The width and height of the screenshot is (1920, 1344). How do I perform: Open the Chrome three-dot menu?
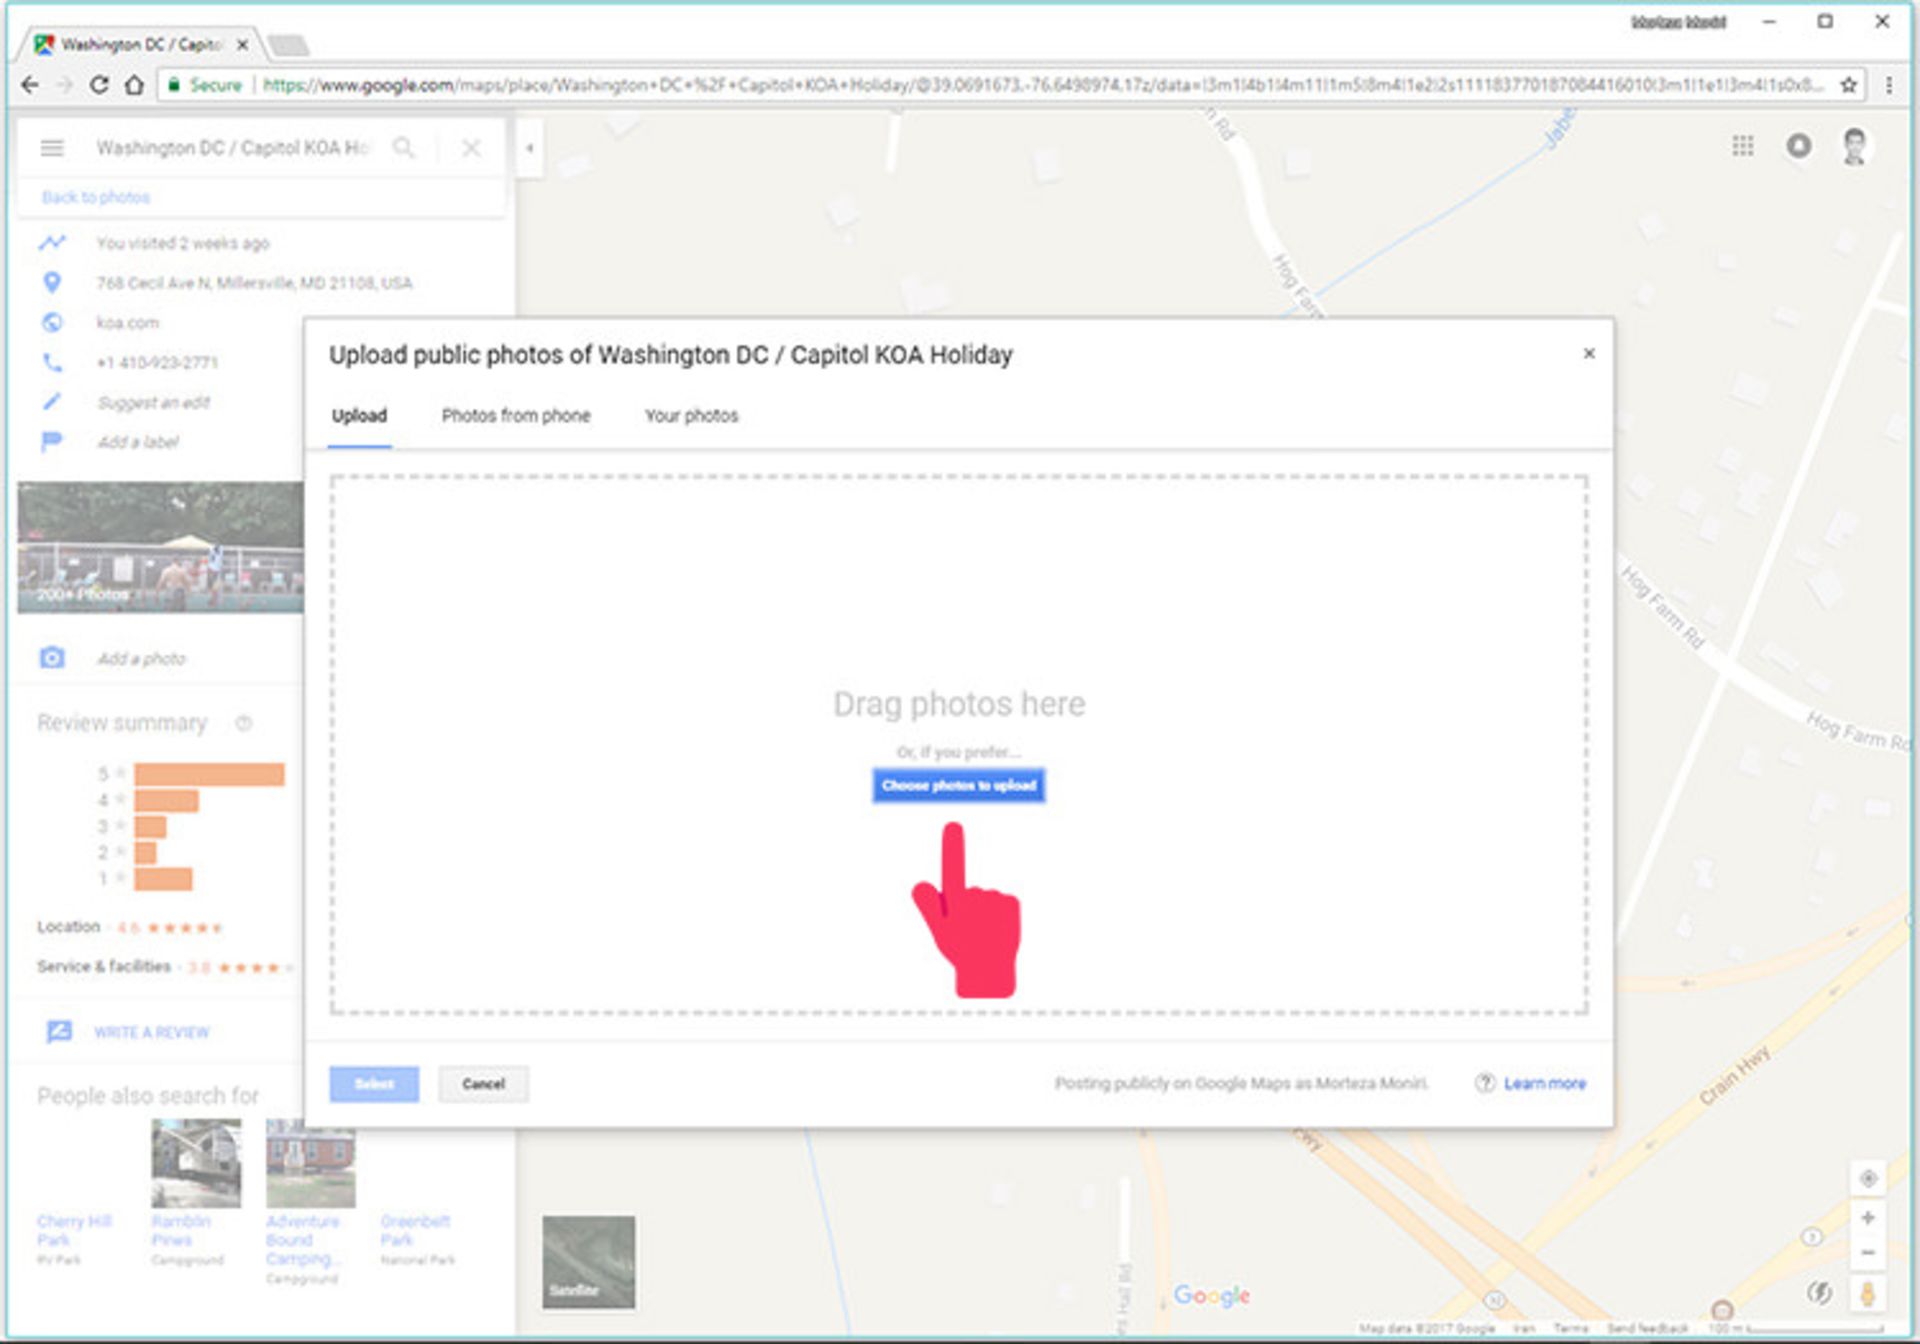coord(1888,86)
